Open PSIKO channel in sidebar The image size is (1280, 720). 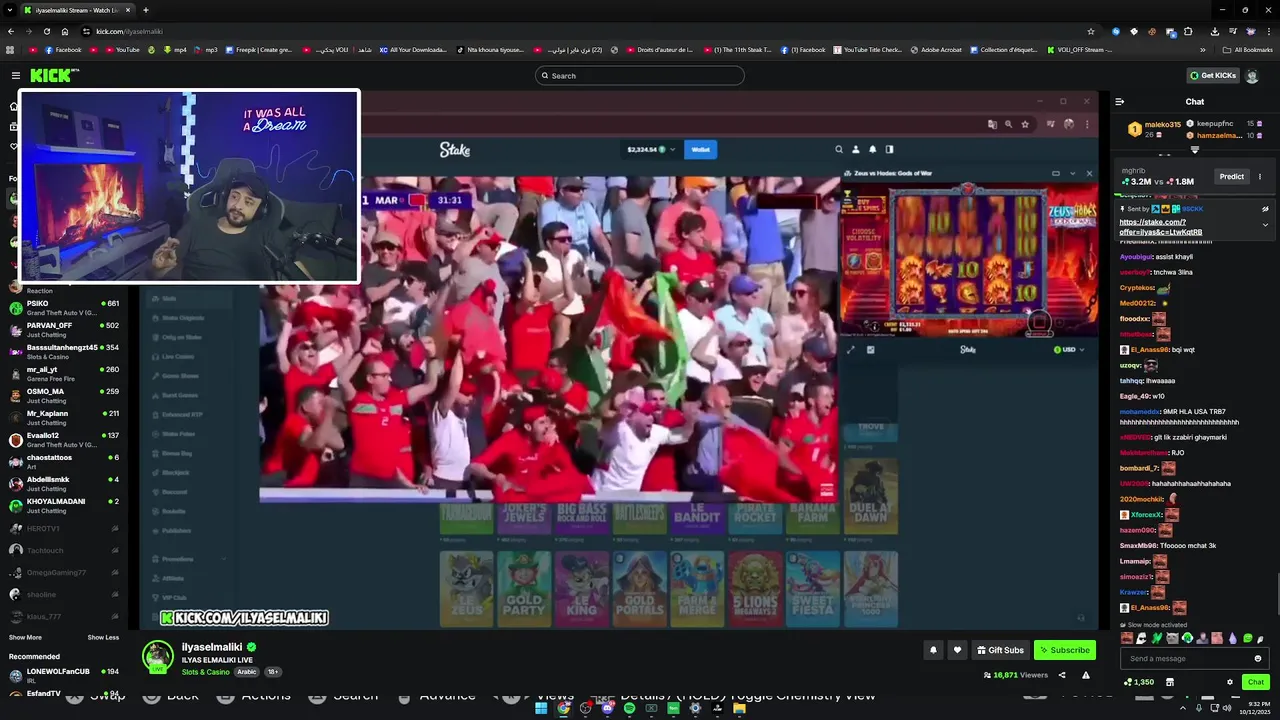[x=65, y=308]
